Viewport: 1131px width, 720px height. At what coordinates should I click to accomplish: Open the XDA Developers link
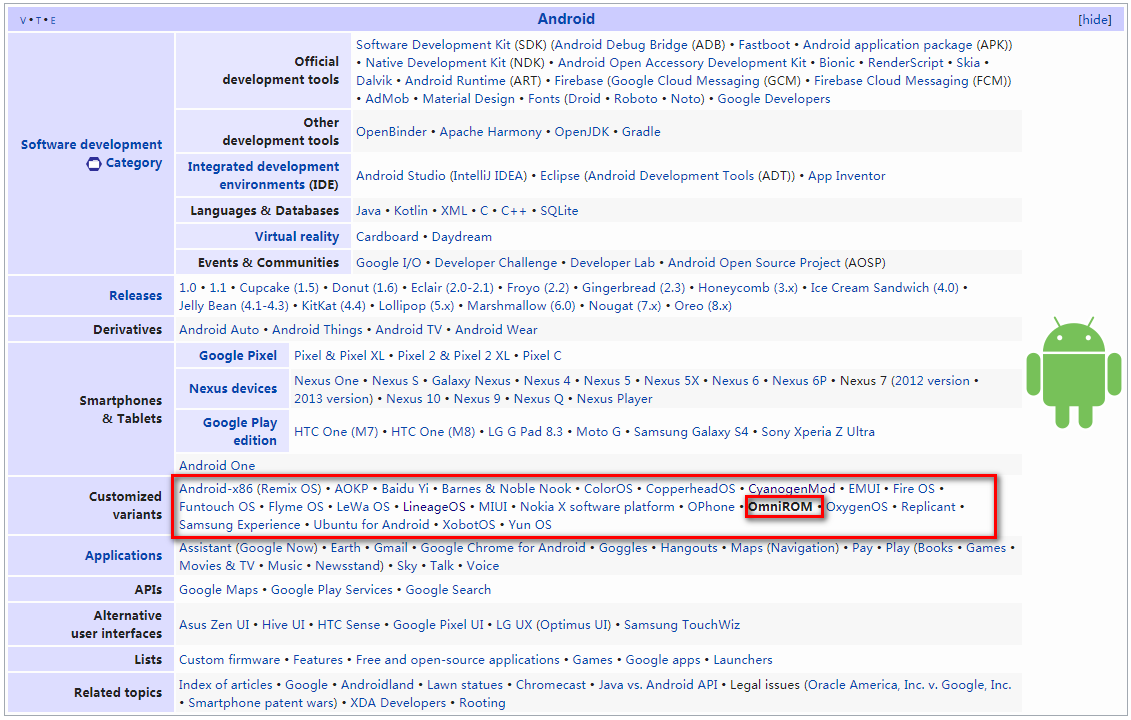tap(398, 703)
